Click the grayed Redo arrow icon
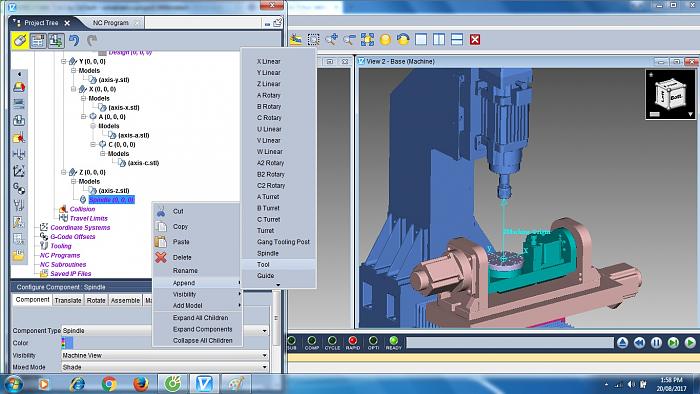The height and width of the screenshot is (394, 700). (x=92, y=41)
